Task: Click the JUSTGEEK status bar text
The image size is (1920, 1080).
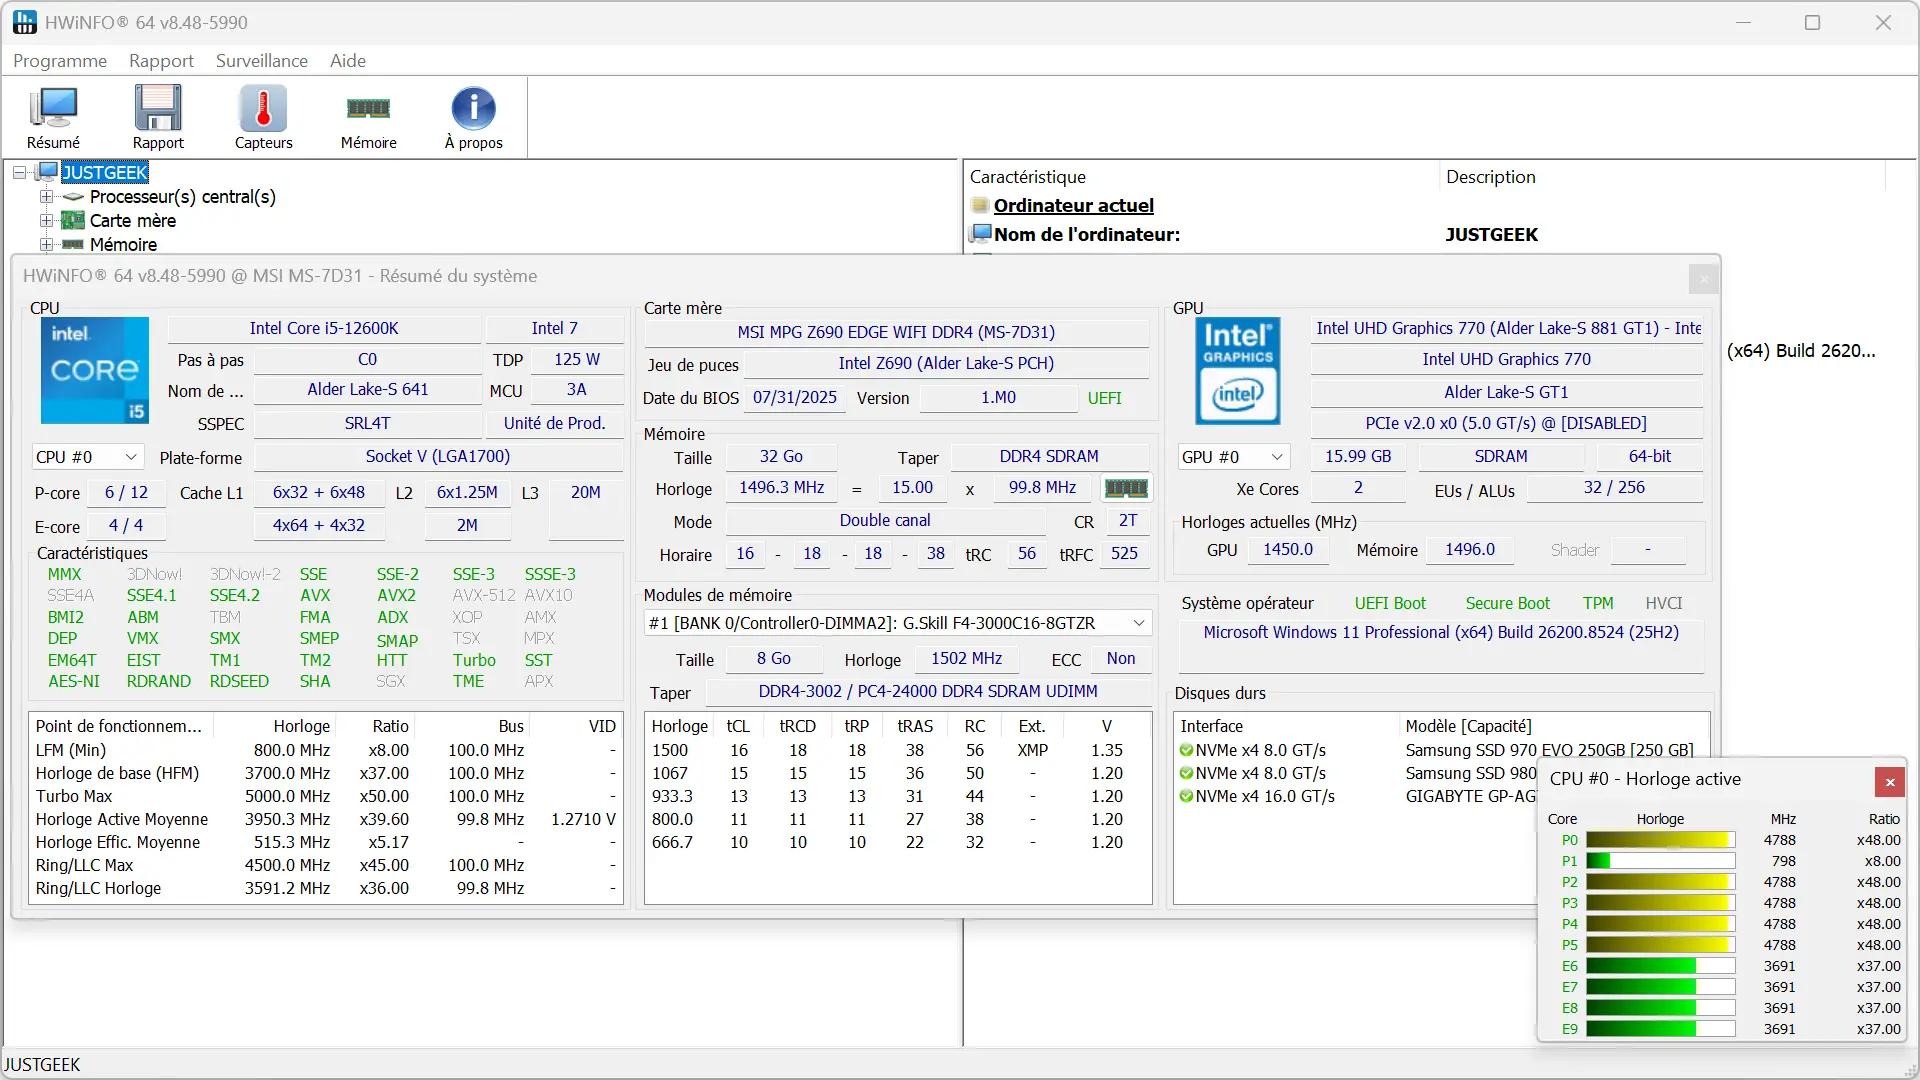Action: point(42,1065)
